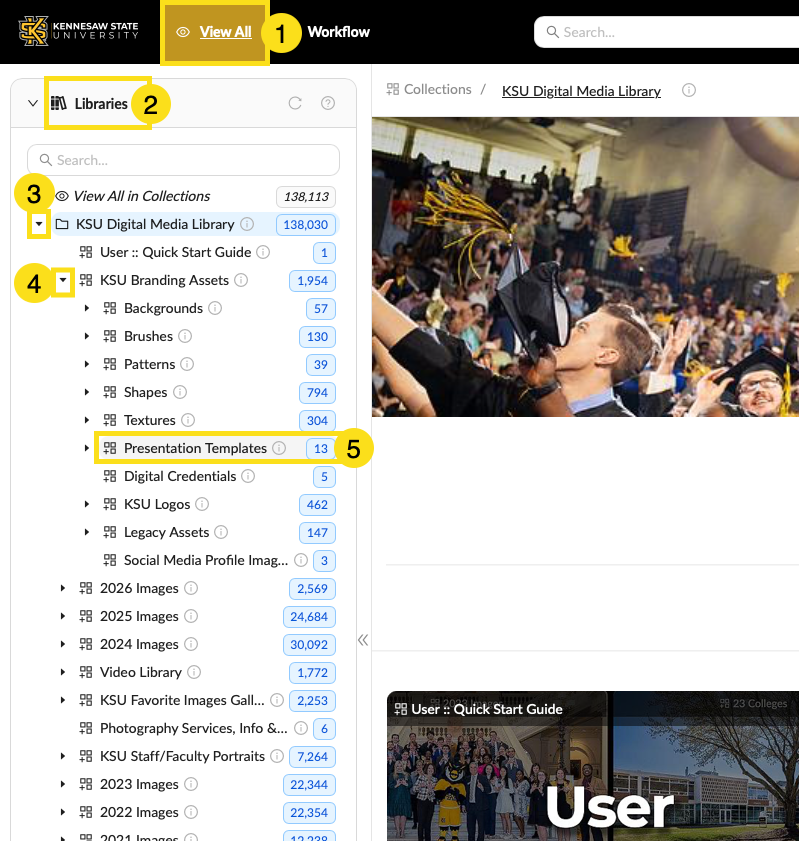Collapse the KSU Branding Assets collection
799x841 pixels.
[x=63, y=280]
